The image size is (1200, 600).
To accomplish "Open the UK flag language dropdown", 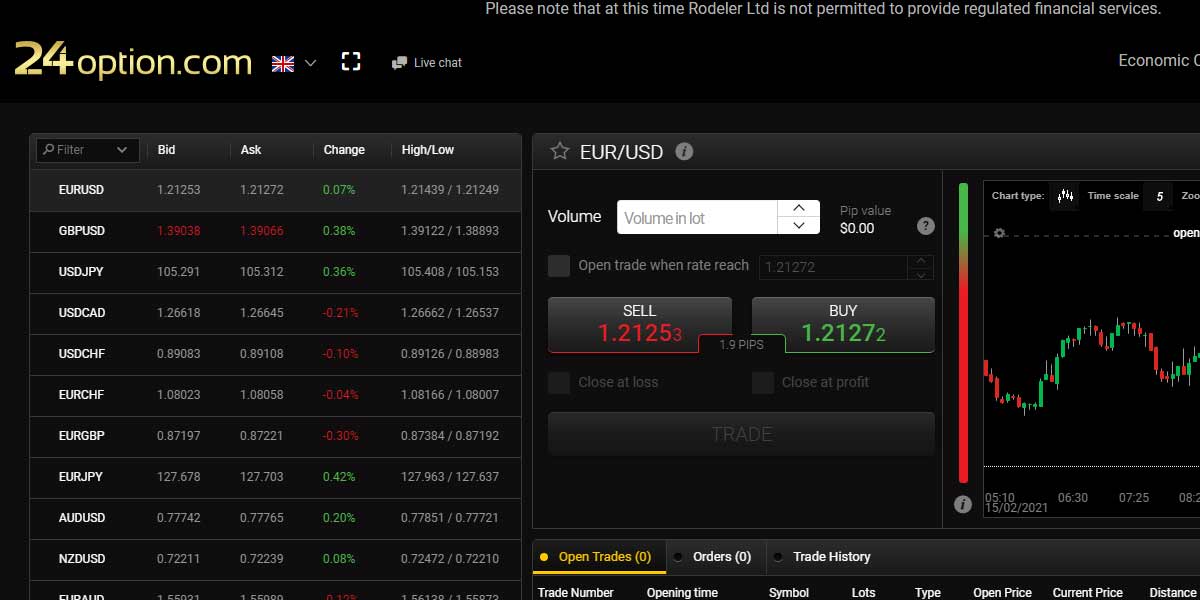I will pos(294,63).
